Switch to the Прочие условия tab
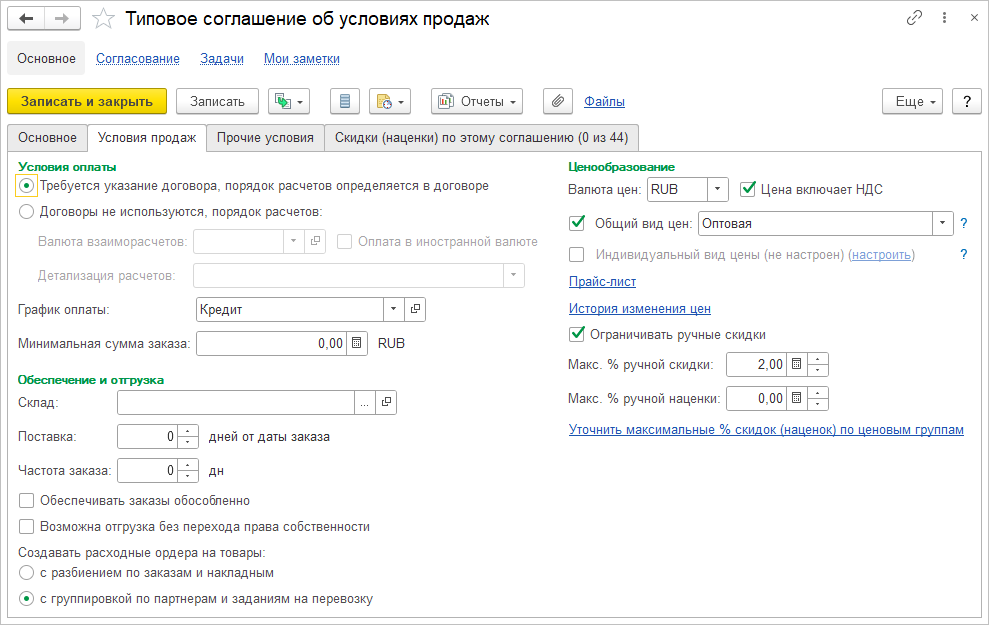The image size is (989, 625). point(265,137)
